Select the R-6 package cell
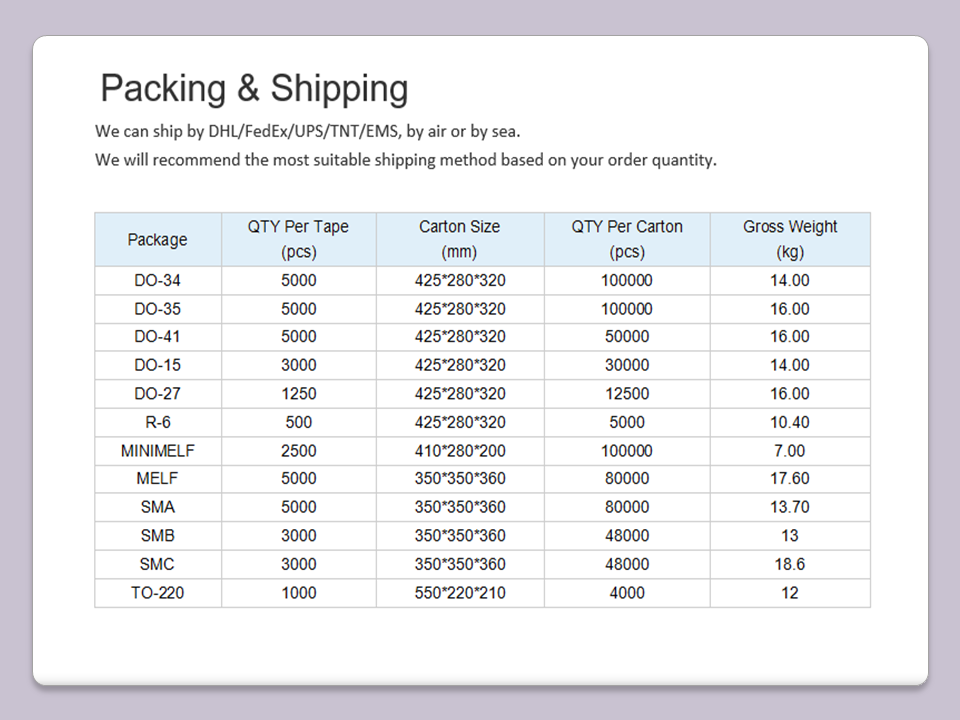This screenshot has height=720, width=960. [158, 422]
